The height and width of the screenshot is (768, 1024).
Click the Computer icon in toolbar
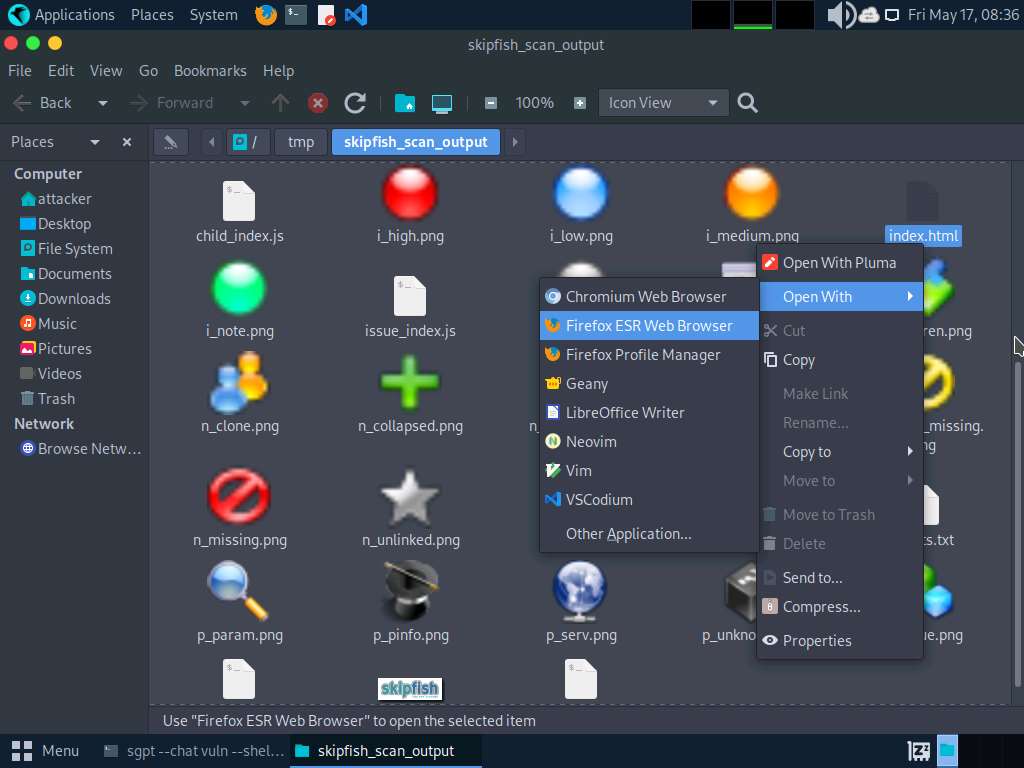(442, 103)
